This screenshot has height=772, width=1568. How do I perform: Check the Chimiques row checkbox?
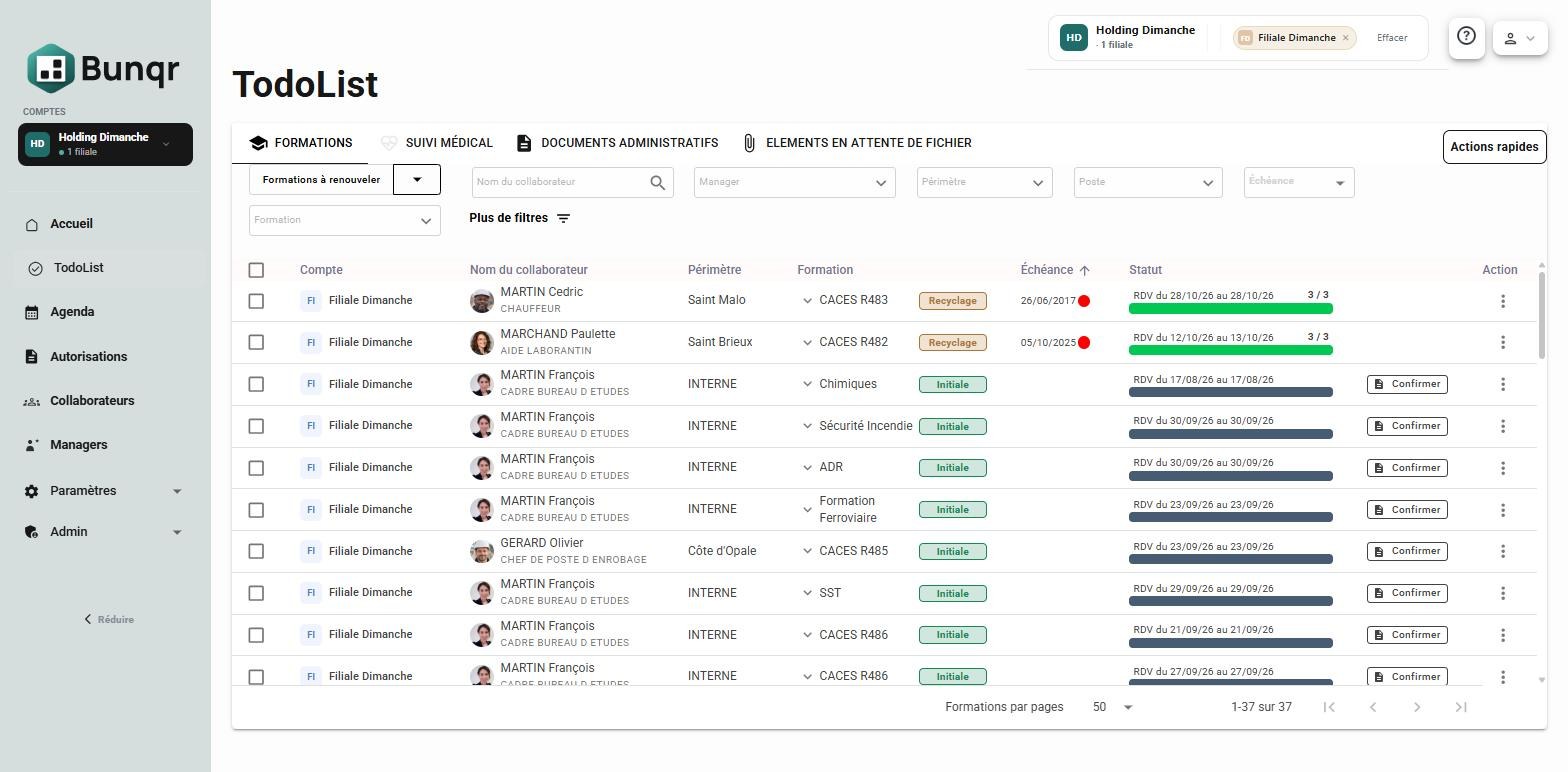click(256, 384)
